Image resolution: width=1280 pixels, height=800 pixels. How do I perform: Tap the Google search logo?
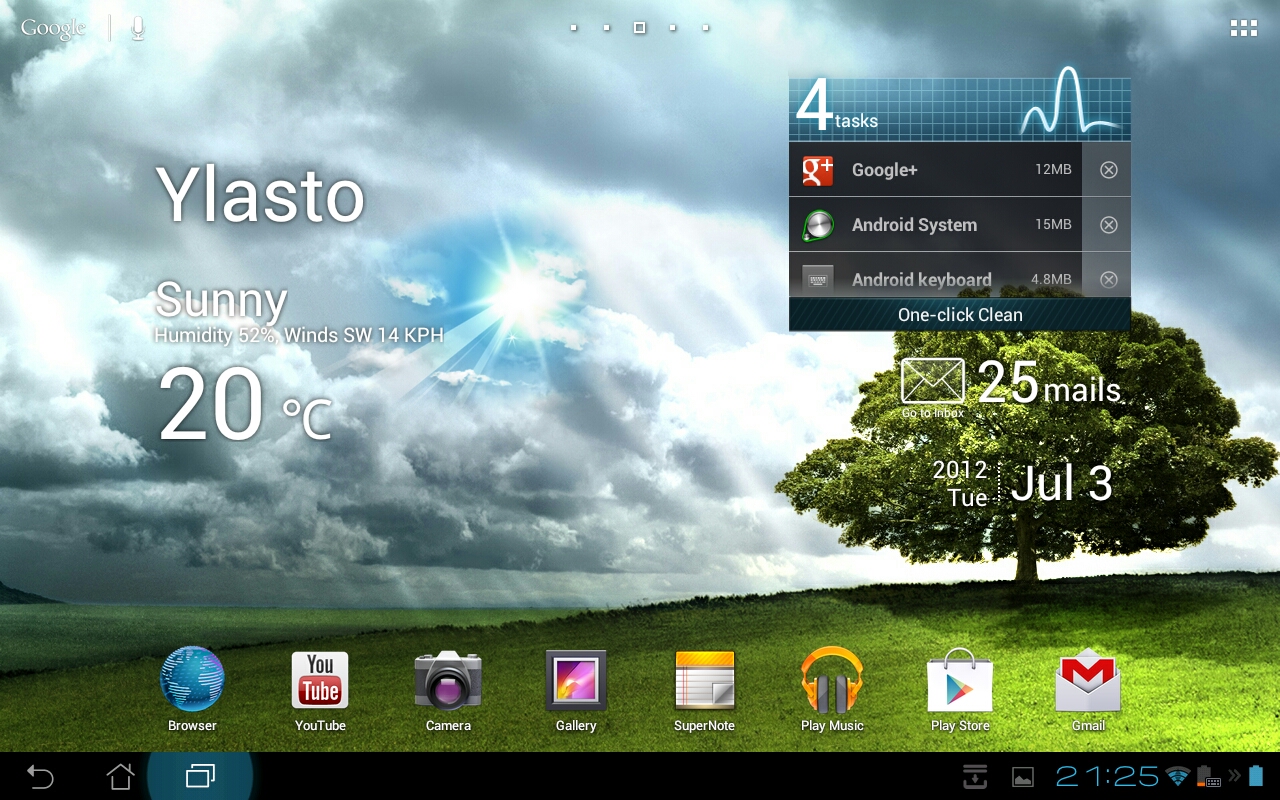53,28
